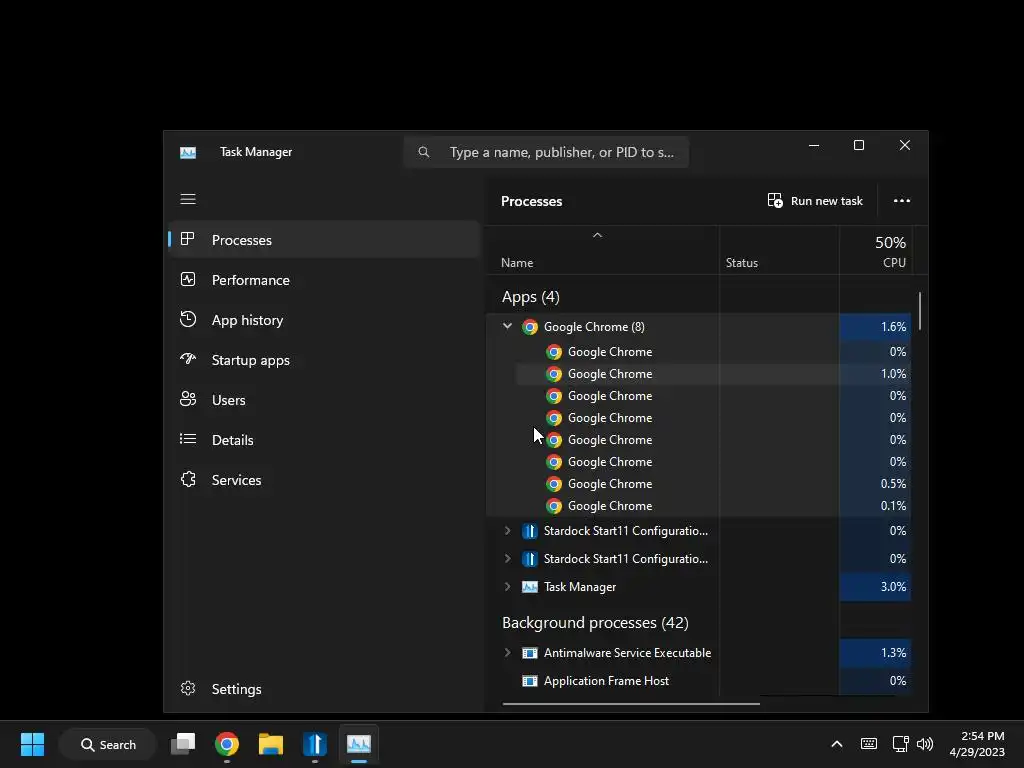Click the Chrome icon of Google Chrome (8) group
The width and height of the screenshot is (1024, 768).
tap(530, 327)
